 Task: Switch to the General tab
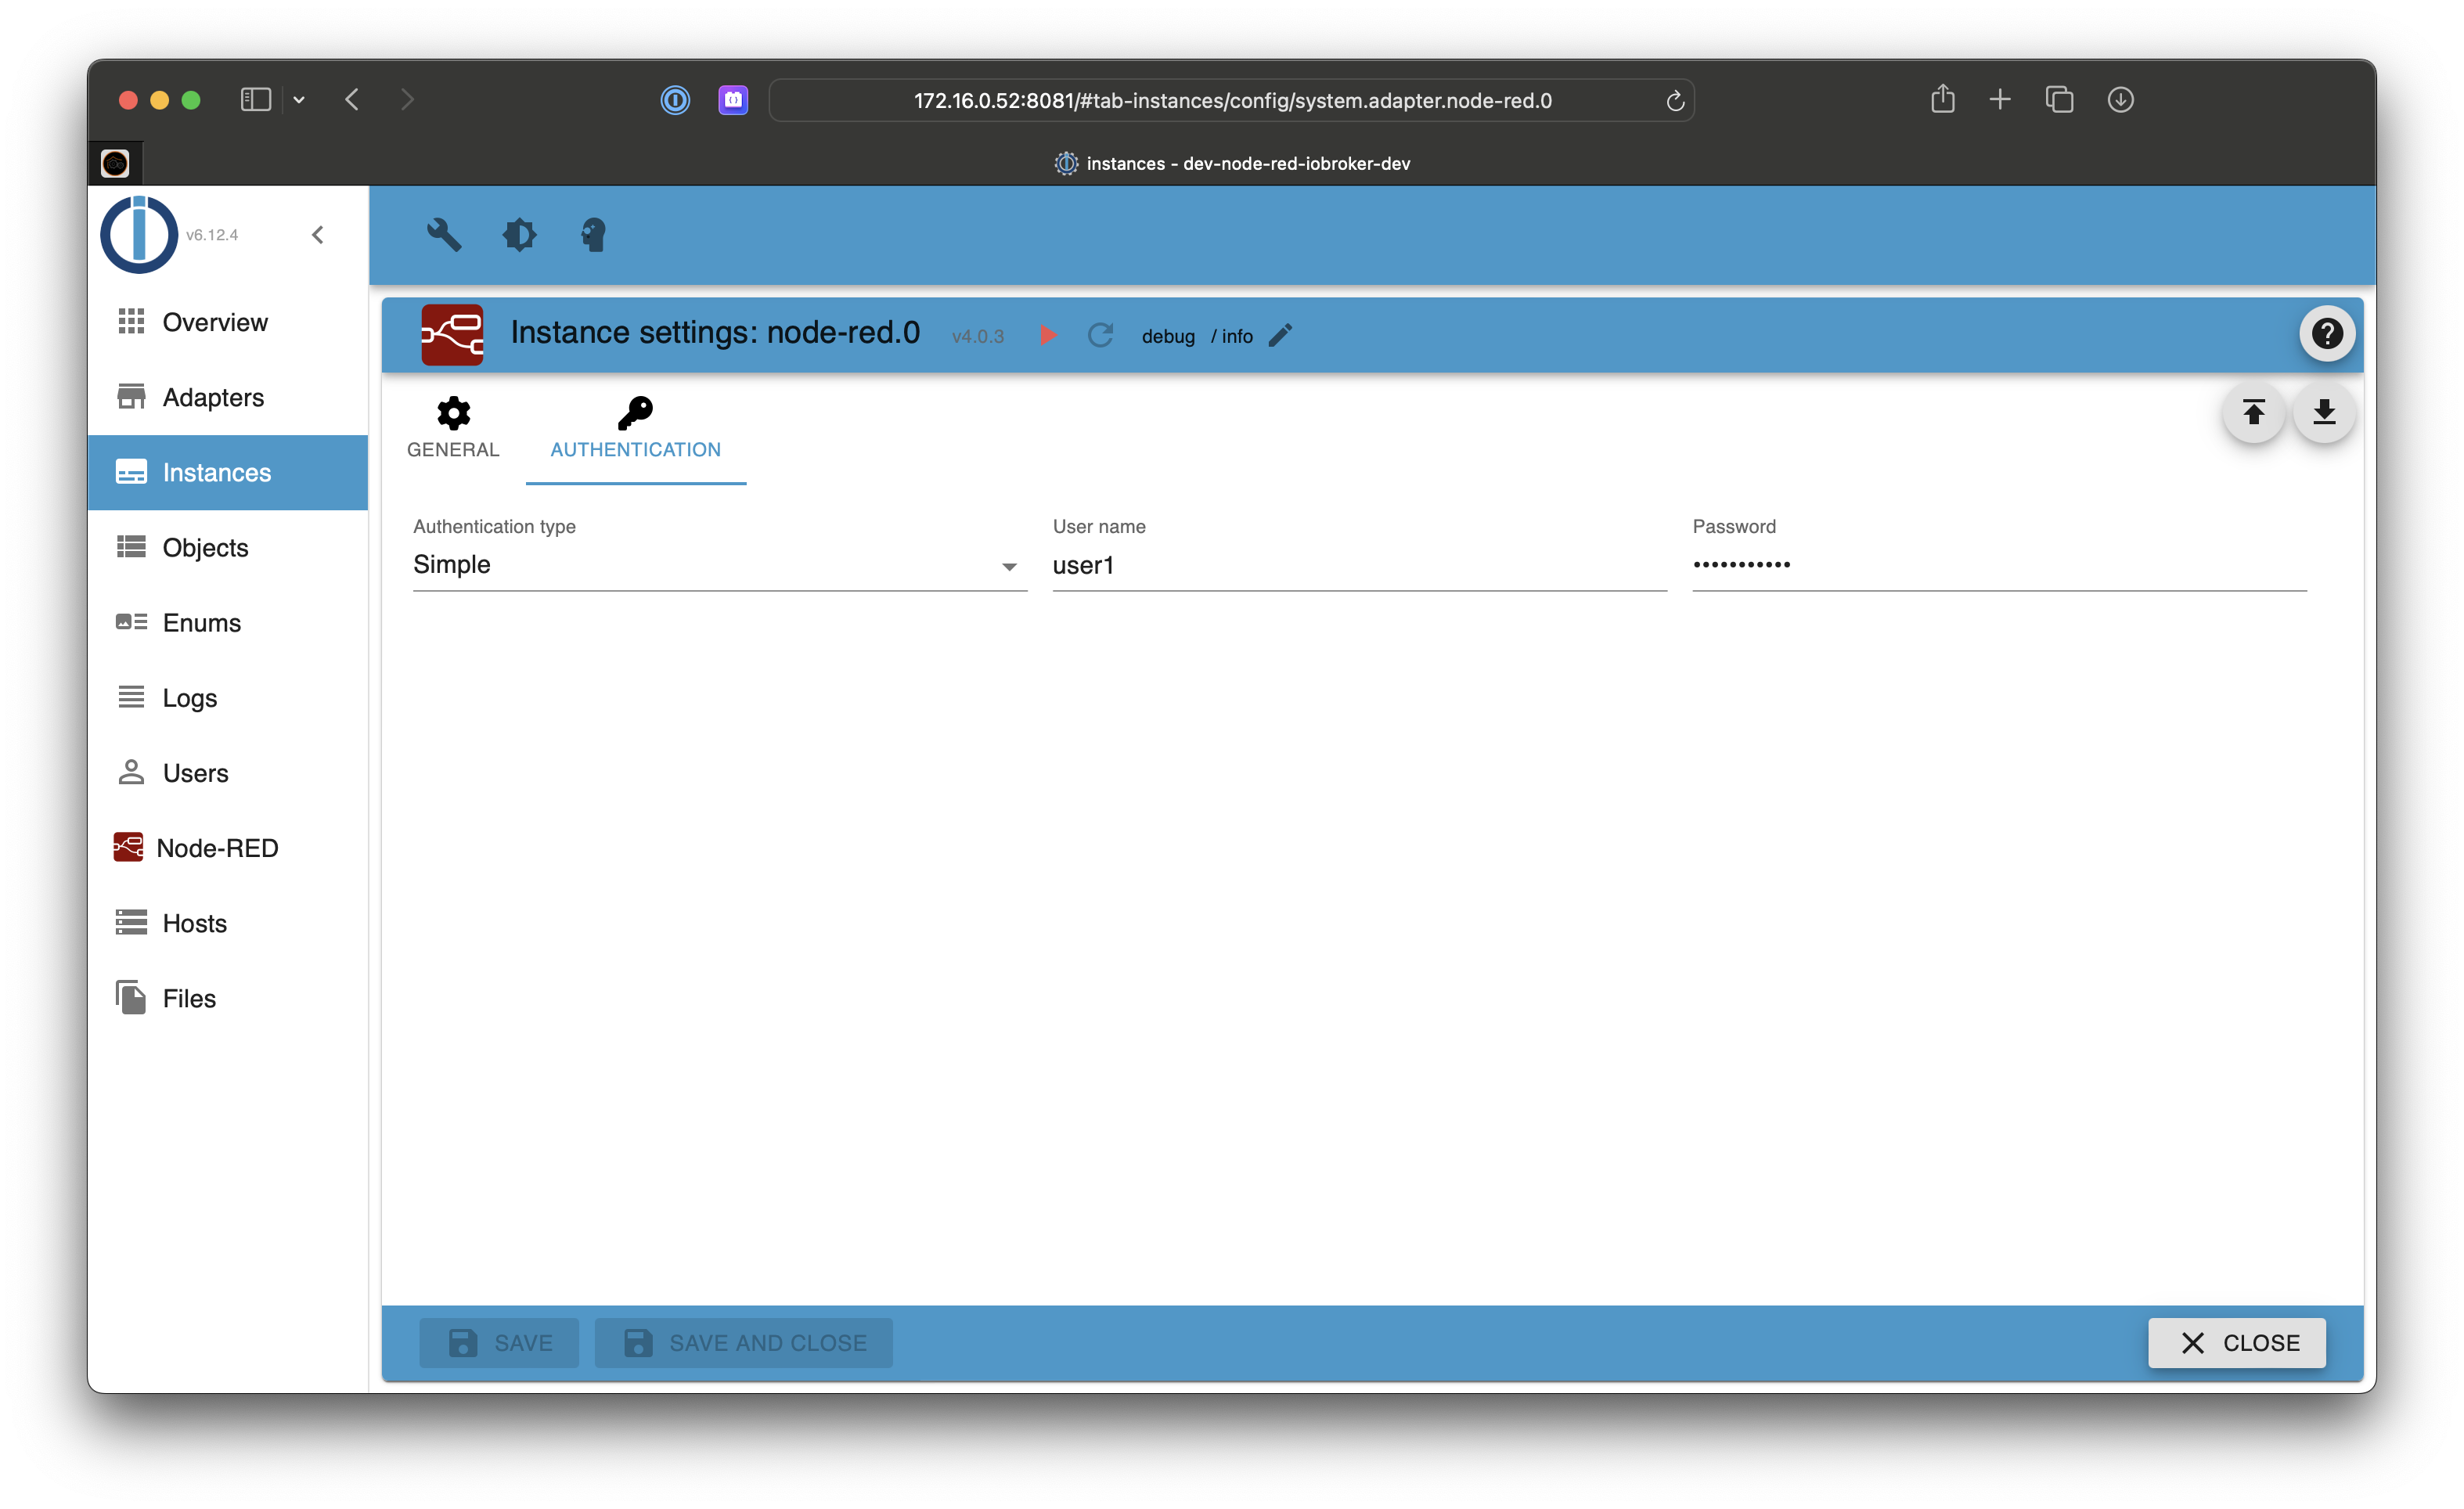point(453,428)
